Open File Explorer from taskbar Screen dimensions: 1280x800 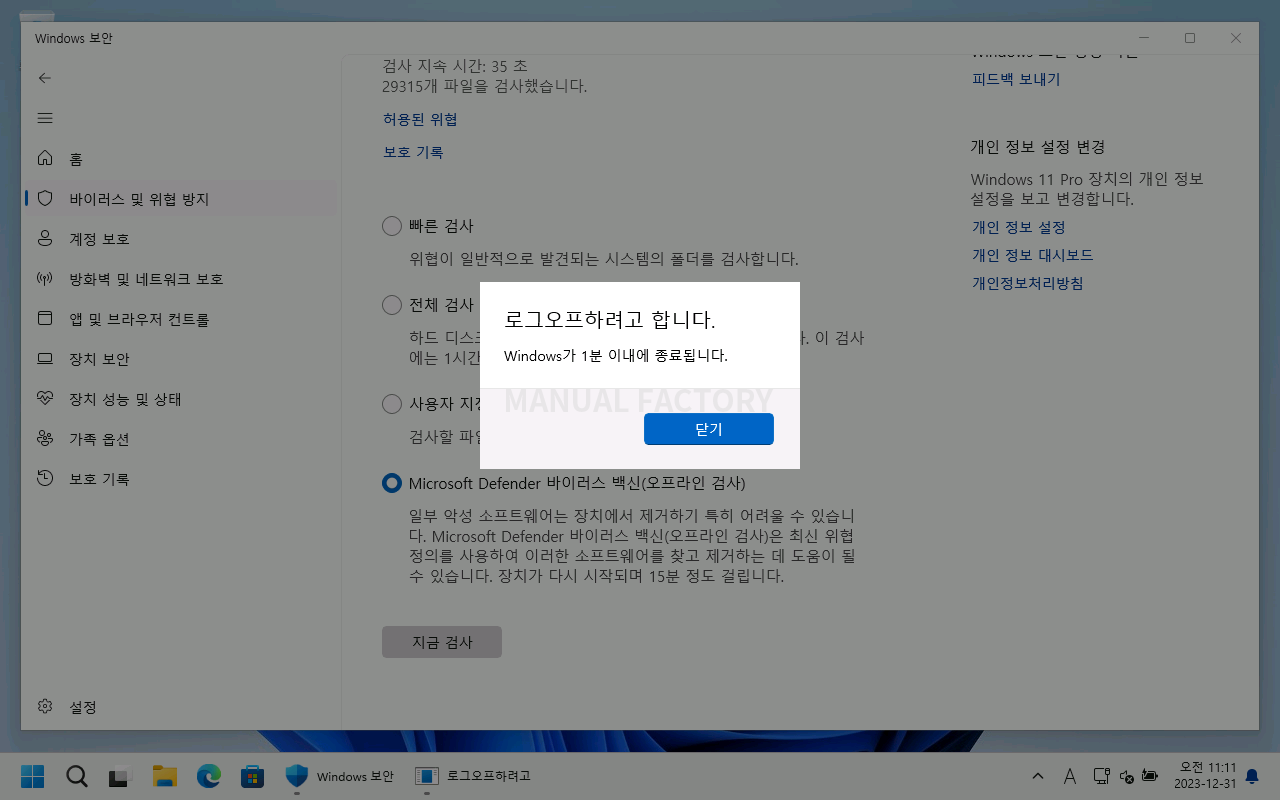(x=164, y=776)
